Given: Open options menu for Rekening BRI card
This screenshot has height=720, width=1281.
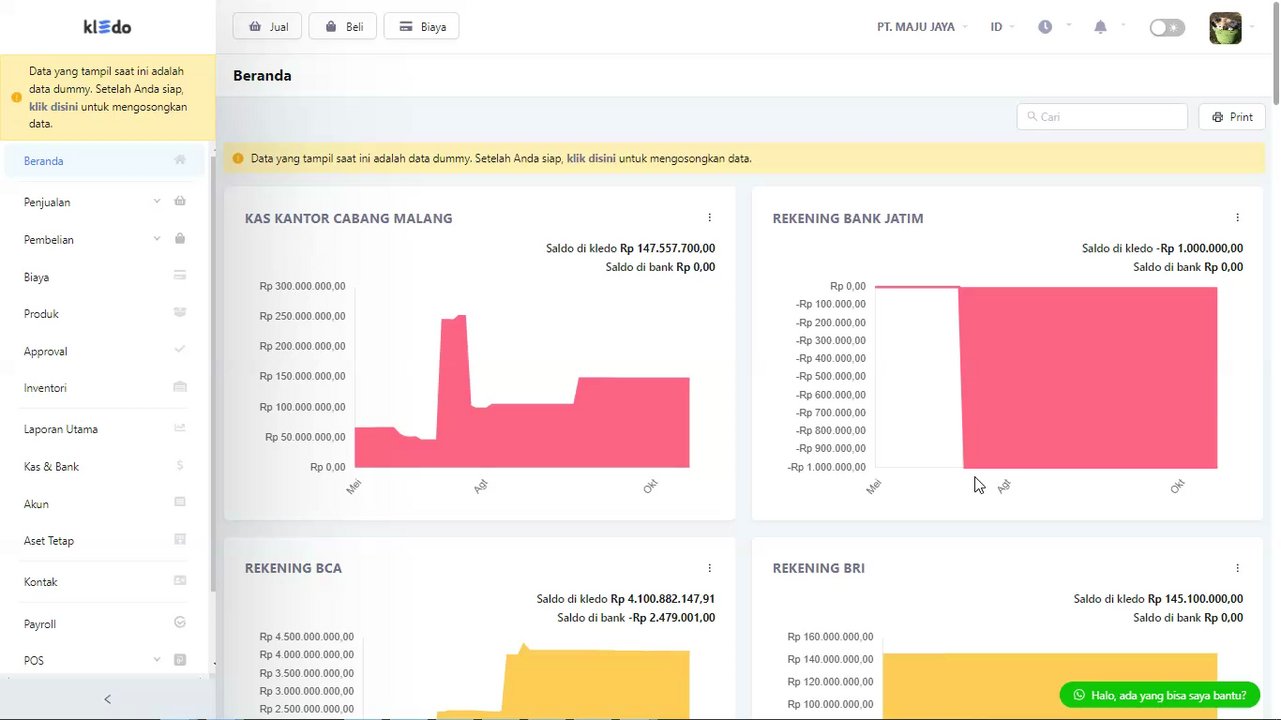Looking at the screenshot, I should point(1237,568).
